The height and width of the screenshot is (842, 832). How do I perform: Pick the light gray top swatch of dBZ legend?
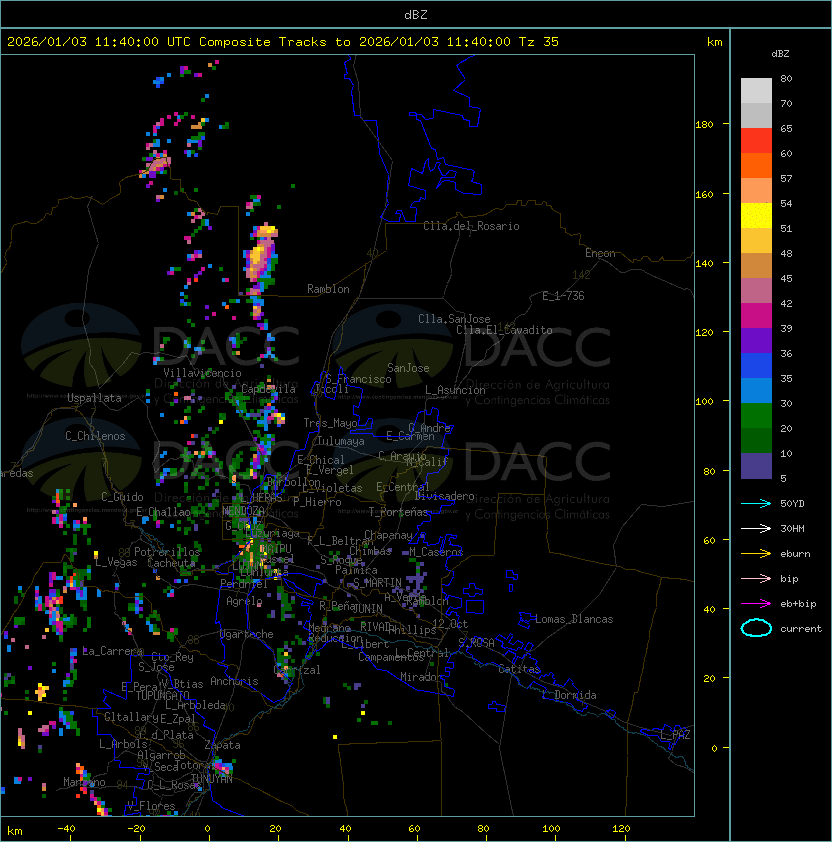point(756,91)
